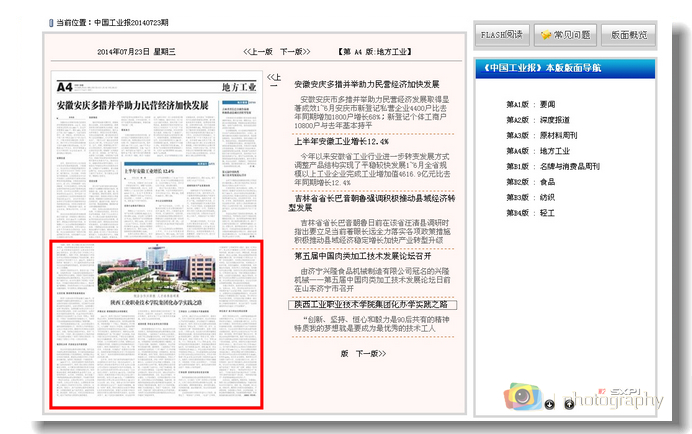Screen dimensions: 692x434
Task: Jump to 第B2版 食品 page
Action: pos(531,182)
